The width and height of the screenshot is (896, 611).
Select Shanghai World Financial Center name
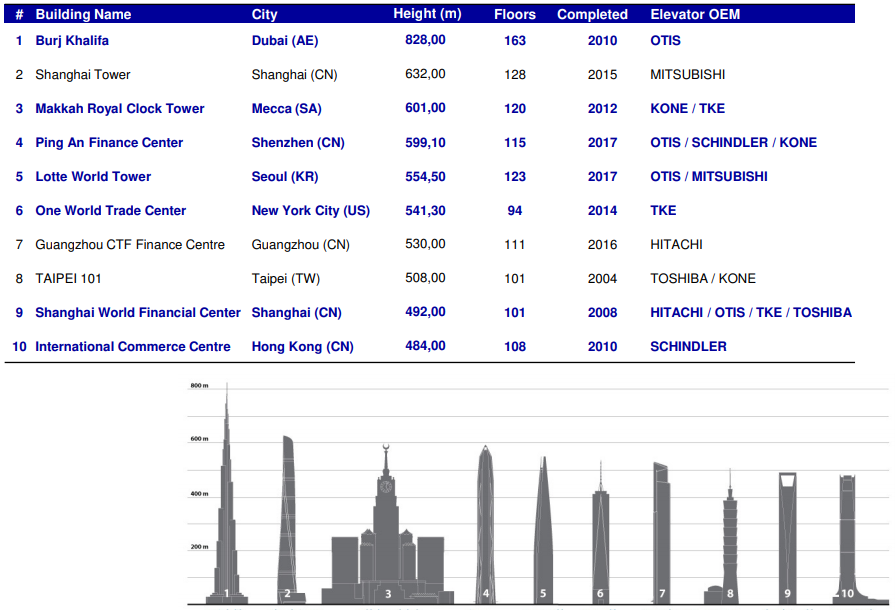[138, 313]
